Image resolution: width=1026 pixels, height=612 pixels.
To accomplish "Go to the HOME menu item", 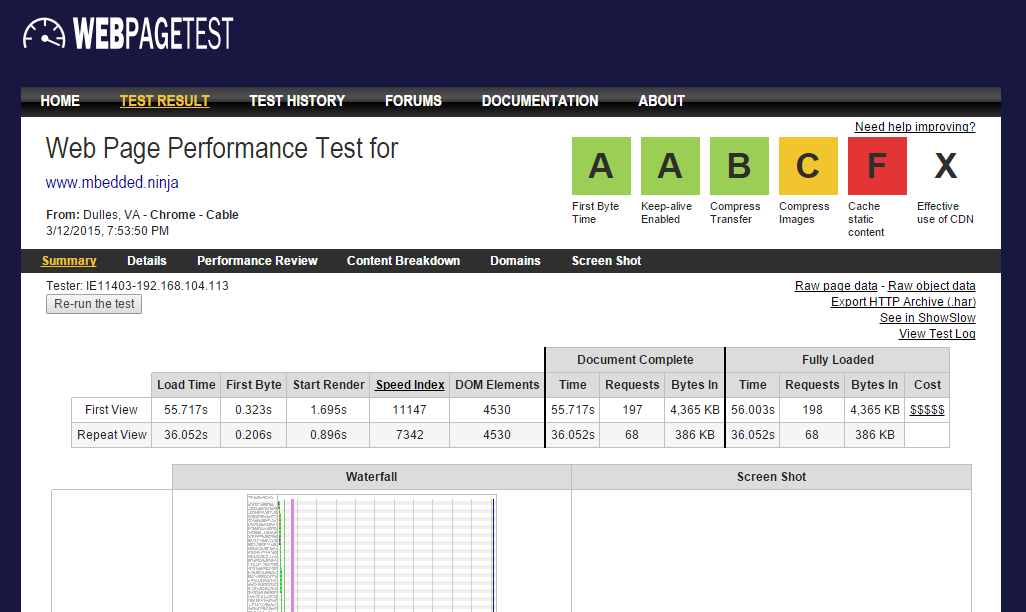I will 60,101.
